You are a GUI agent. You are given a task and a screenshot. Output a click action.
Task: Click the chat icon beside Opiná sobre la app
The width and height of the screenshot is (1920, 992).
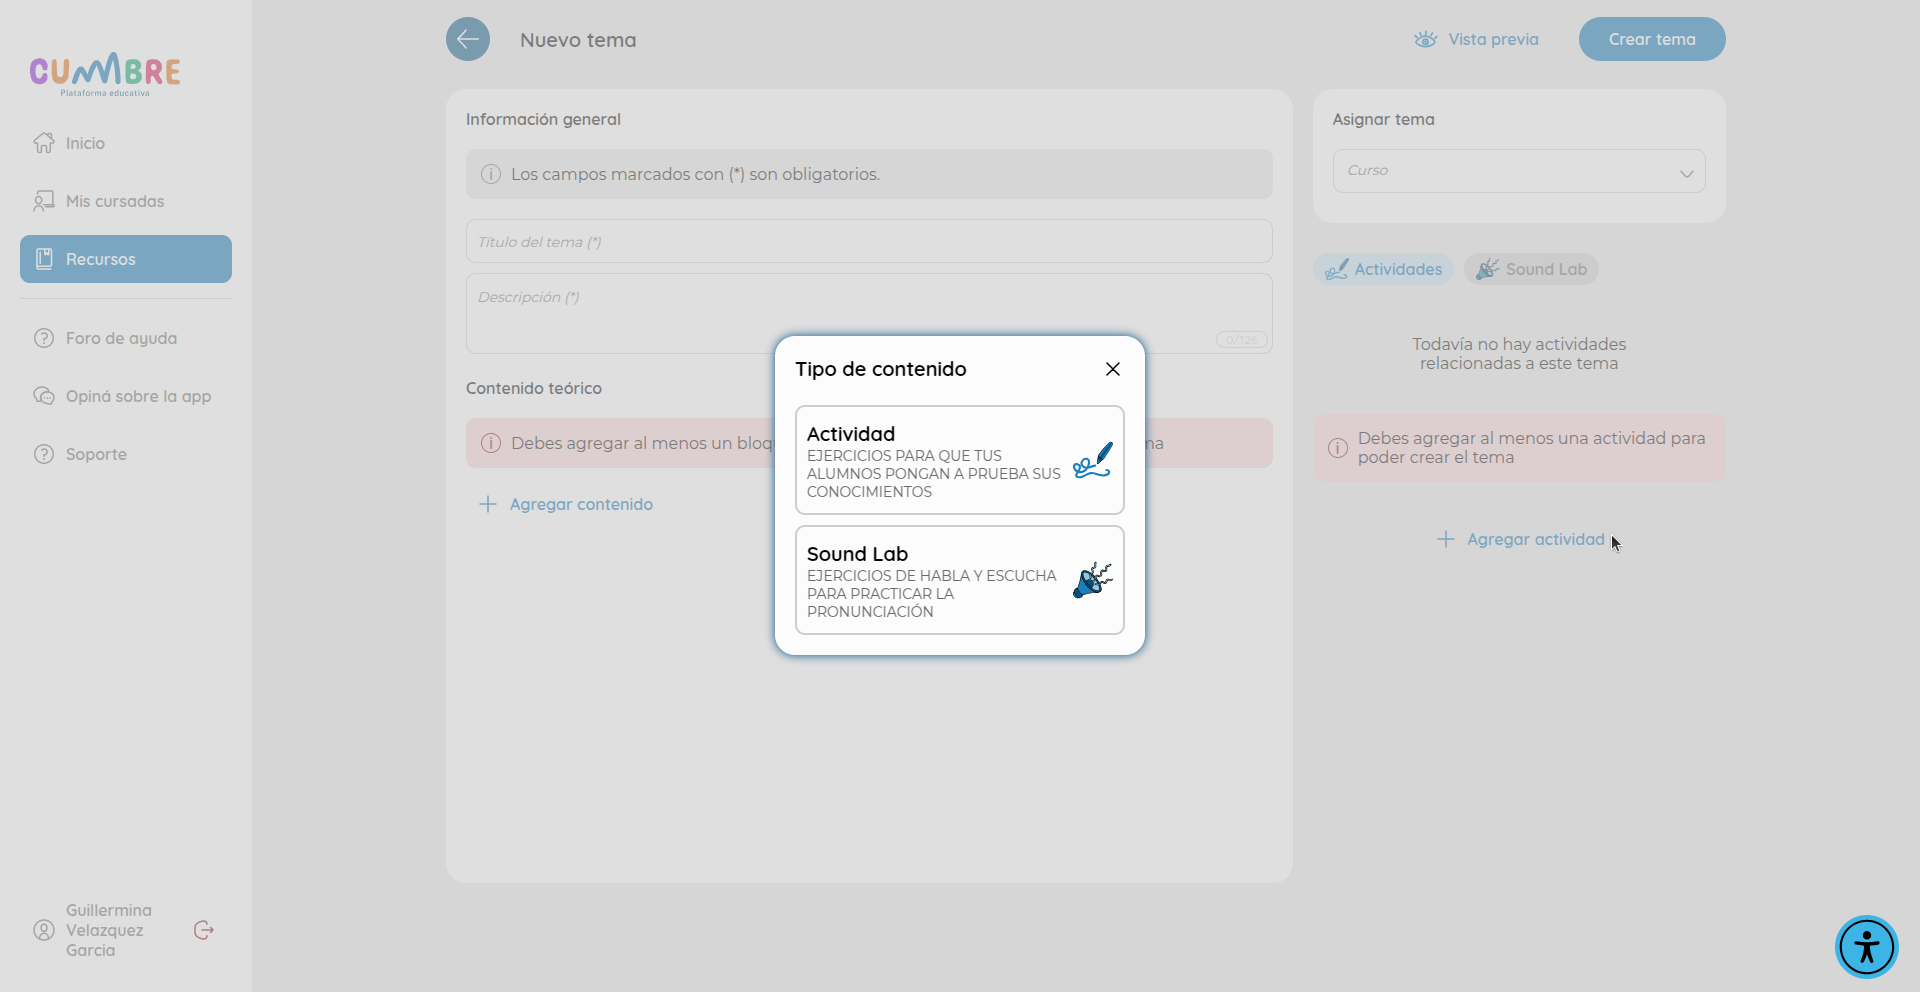pyautogui.click(x=44, y=396)
